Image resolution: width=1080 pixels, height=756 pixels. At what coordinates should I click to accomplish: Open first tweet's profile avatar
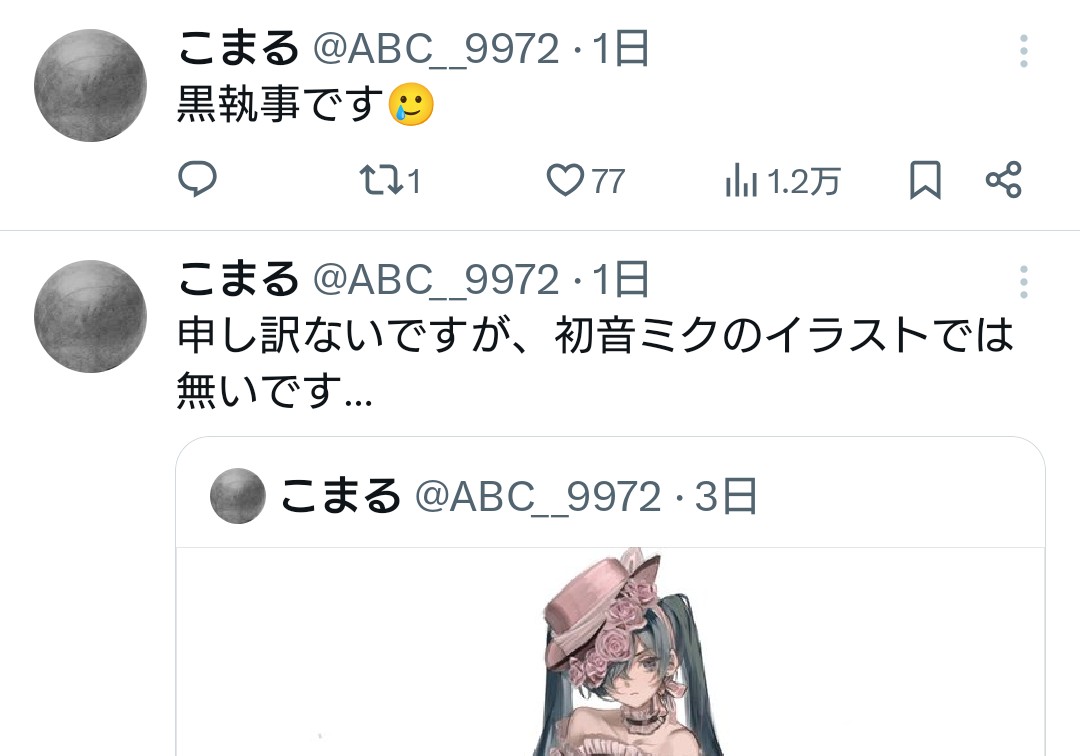pos(90,85)
